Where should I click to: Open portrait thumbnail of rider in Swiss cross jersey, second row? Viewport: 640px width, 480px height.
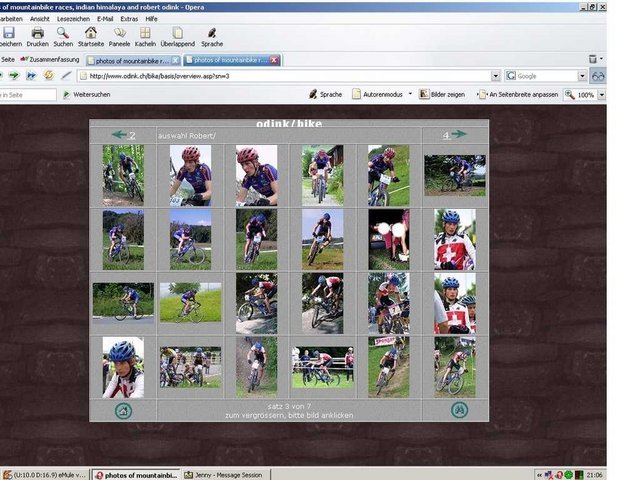pos(455,240)
